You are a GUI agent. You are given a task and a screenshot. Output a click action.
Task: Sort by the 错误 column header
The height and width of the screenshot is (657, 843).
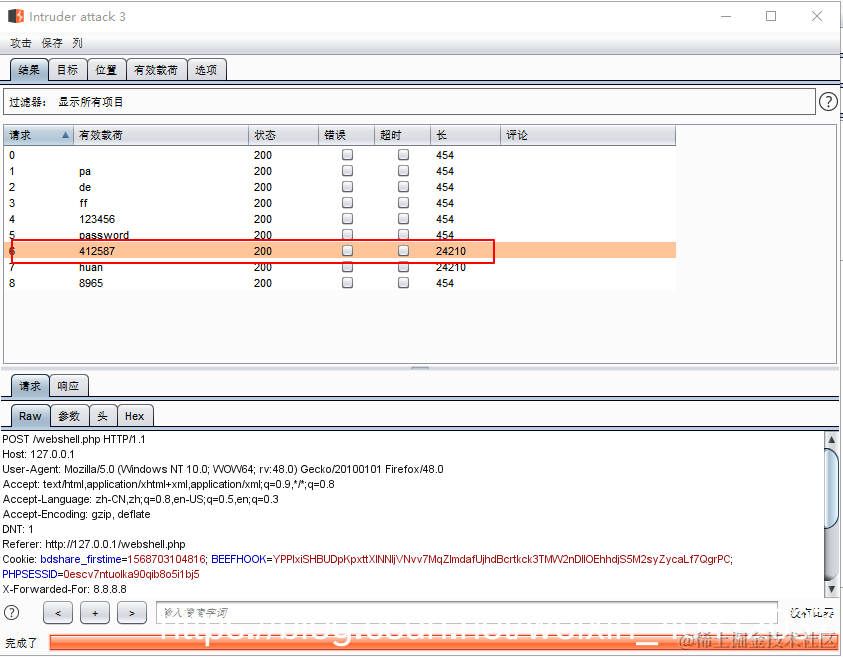pos(347,135)
